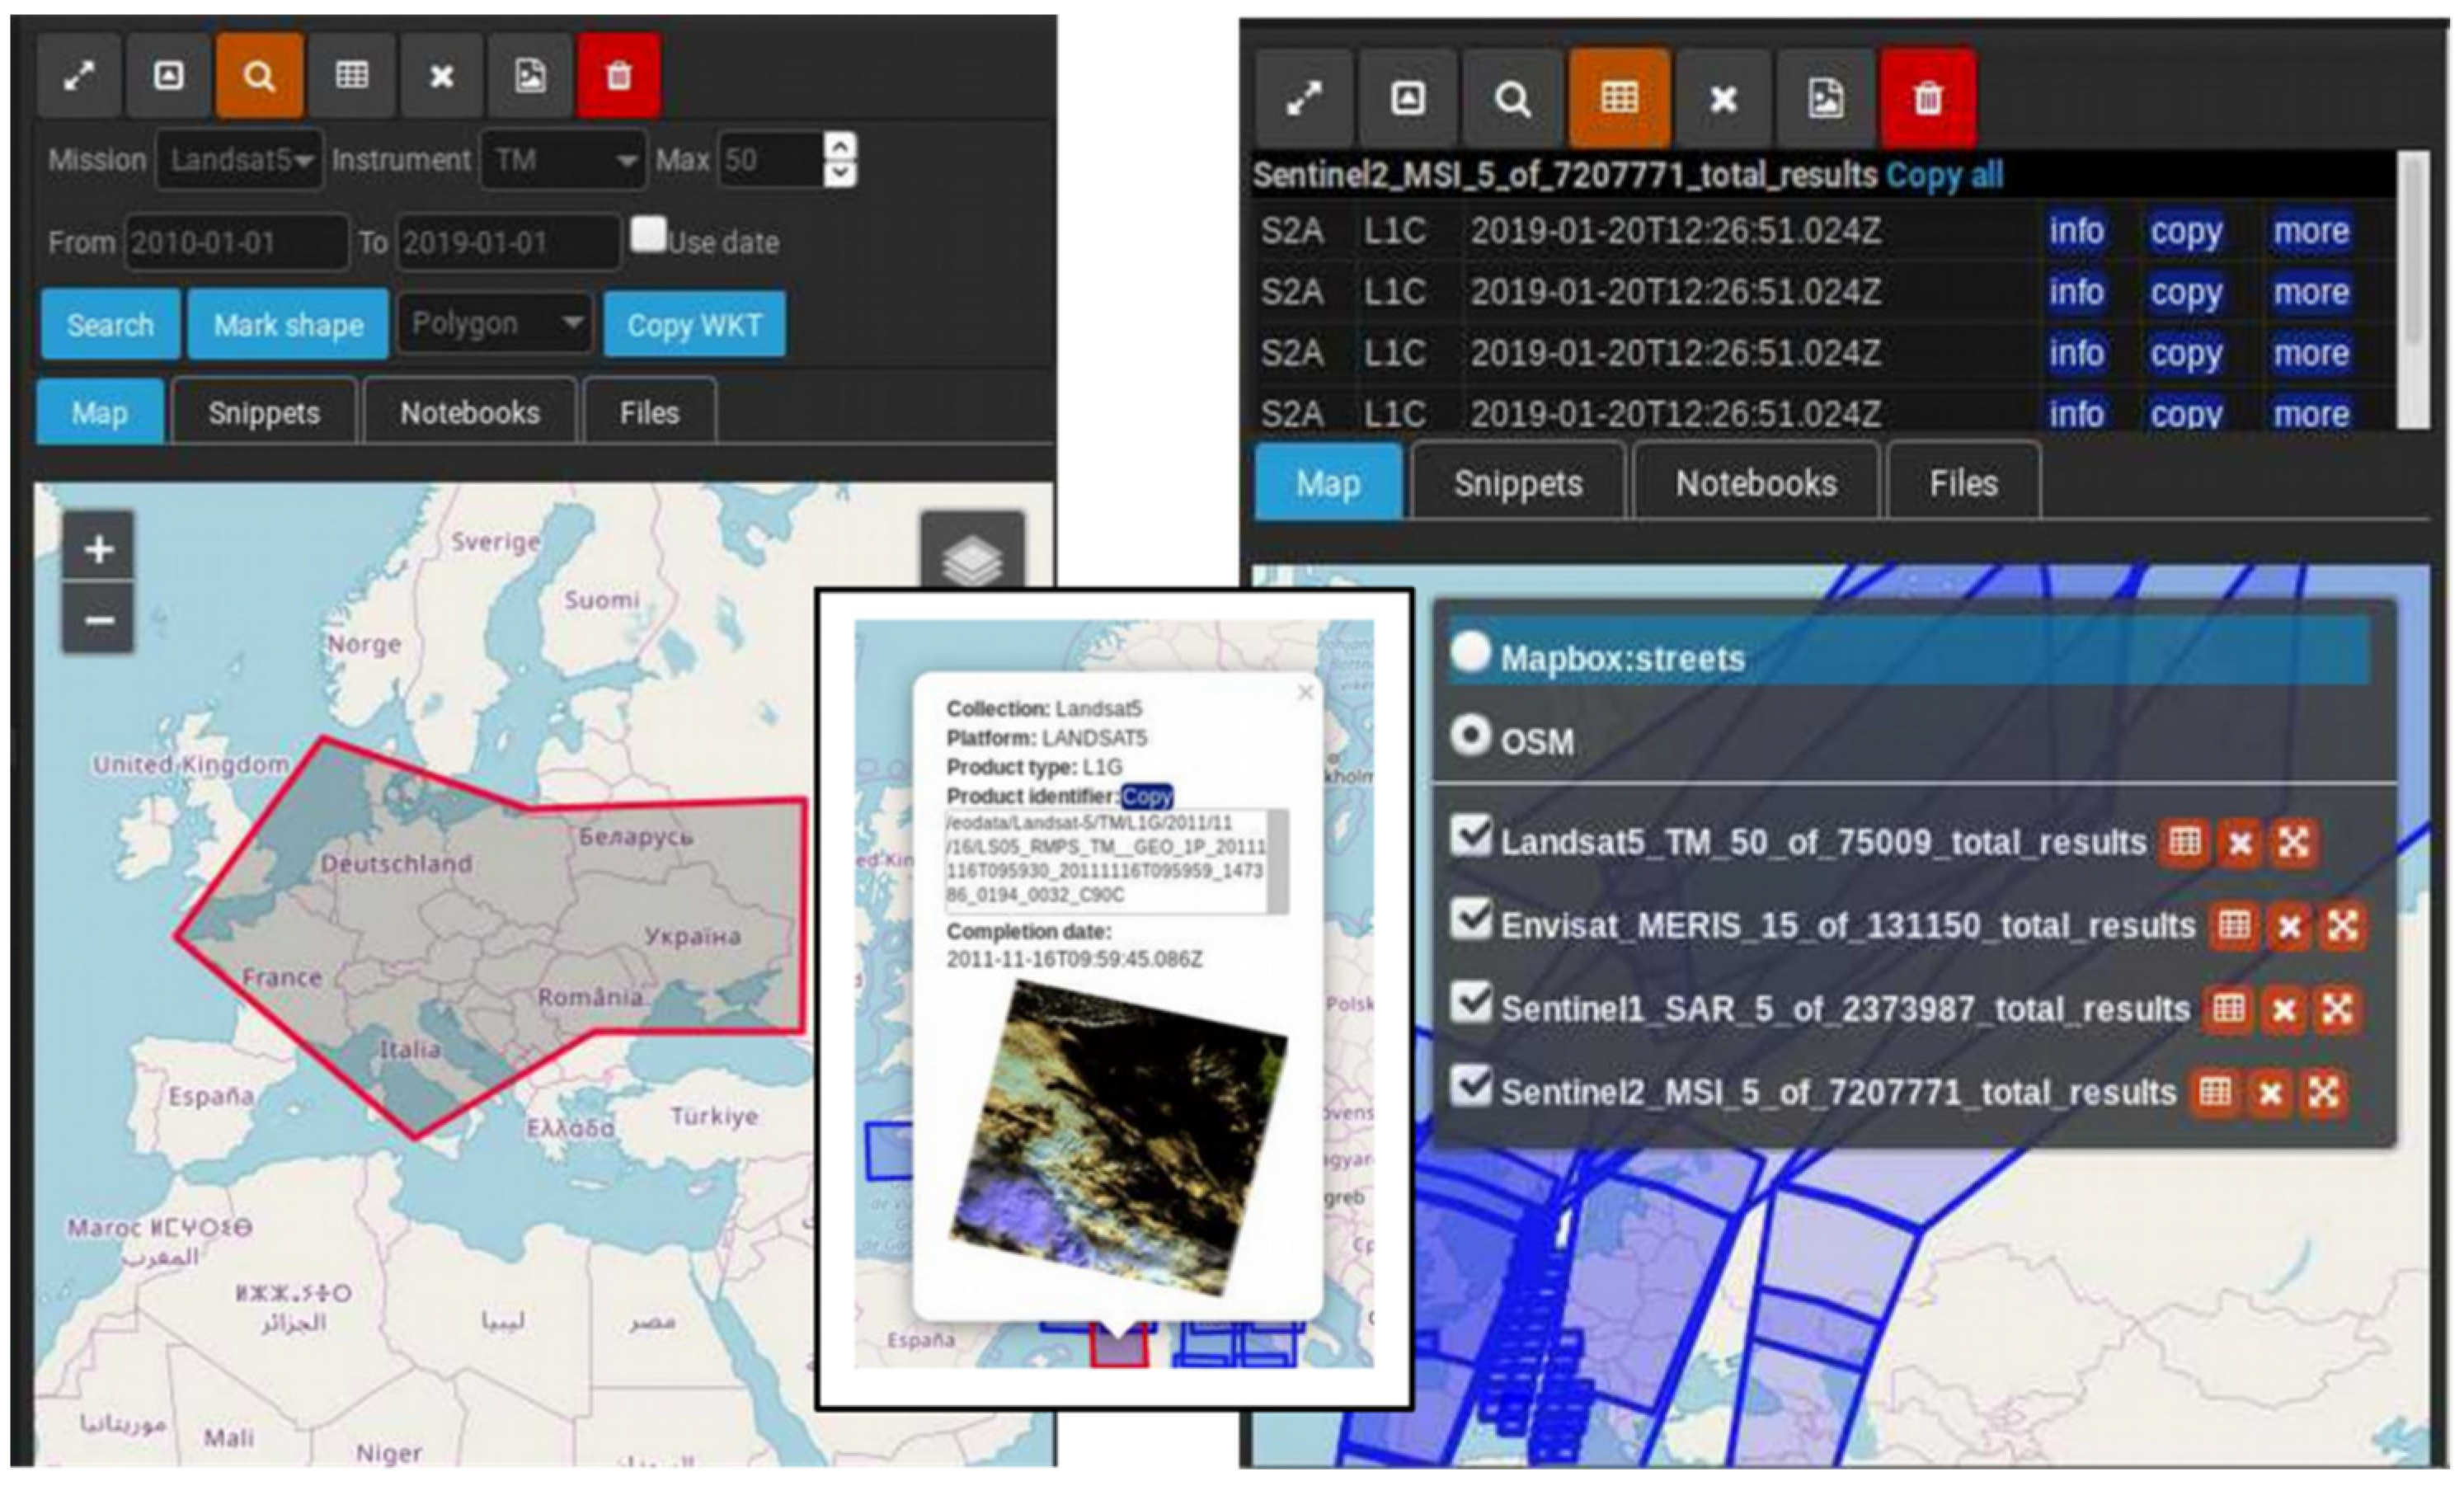
Task: Click the X clear icon in right panel toolbar
Action: 1723,98
